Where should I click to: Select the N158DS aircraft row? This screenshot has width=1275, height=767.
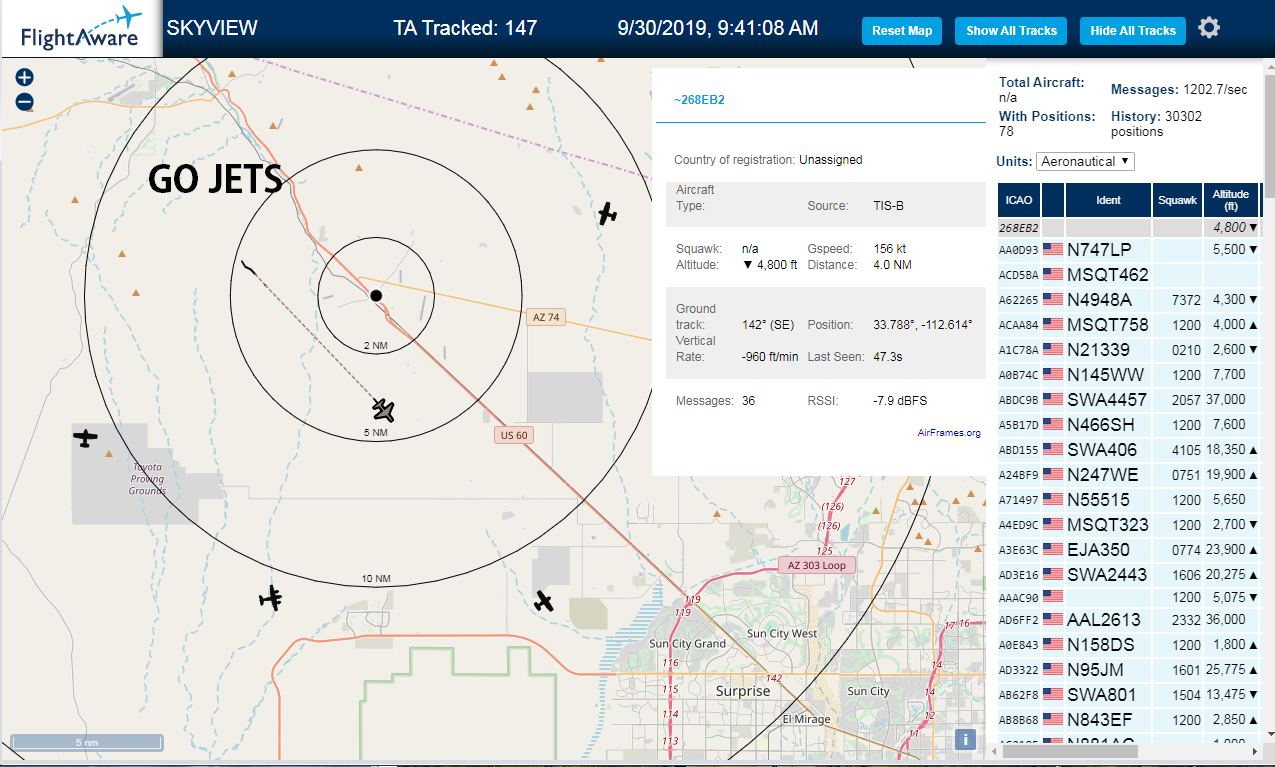(x=1129, y=645)
